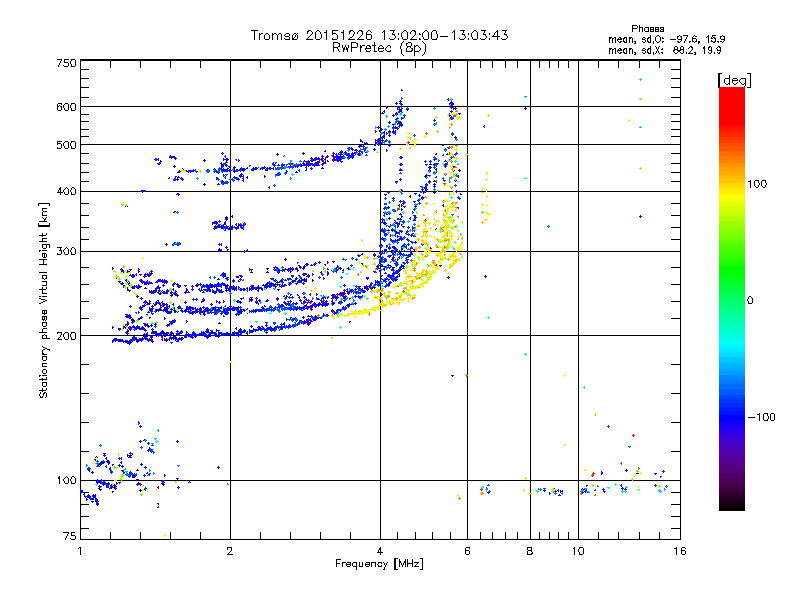
Task: Click the x-axis tick label '2'
Action: tap(230, 551)
